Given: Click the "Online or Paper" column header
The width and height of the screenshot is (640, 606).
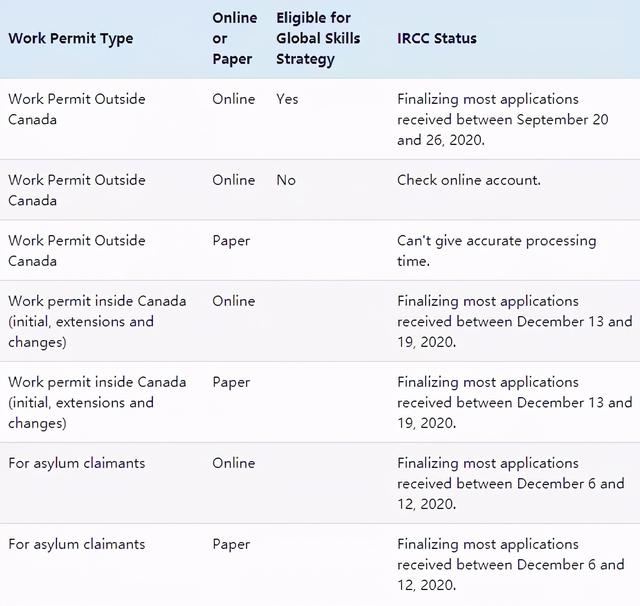Looking at the screenshot, I should [234, 39].
